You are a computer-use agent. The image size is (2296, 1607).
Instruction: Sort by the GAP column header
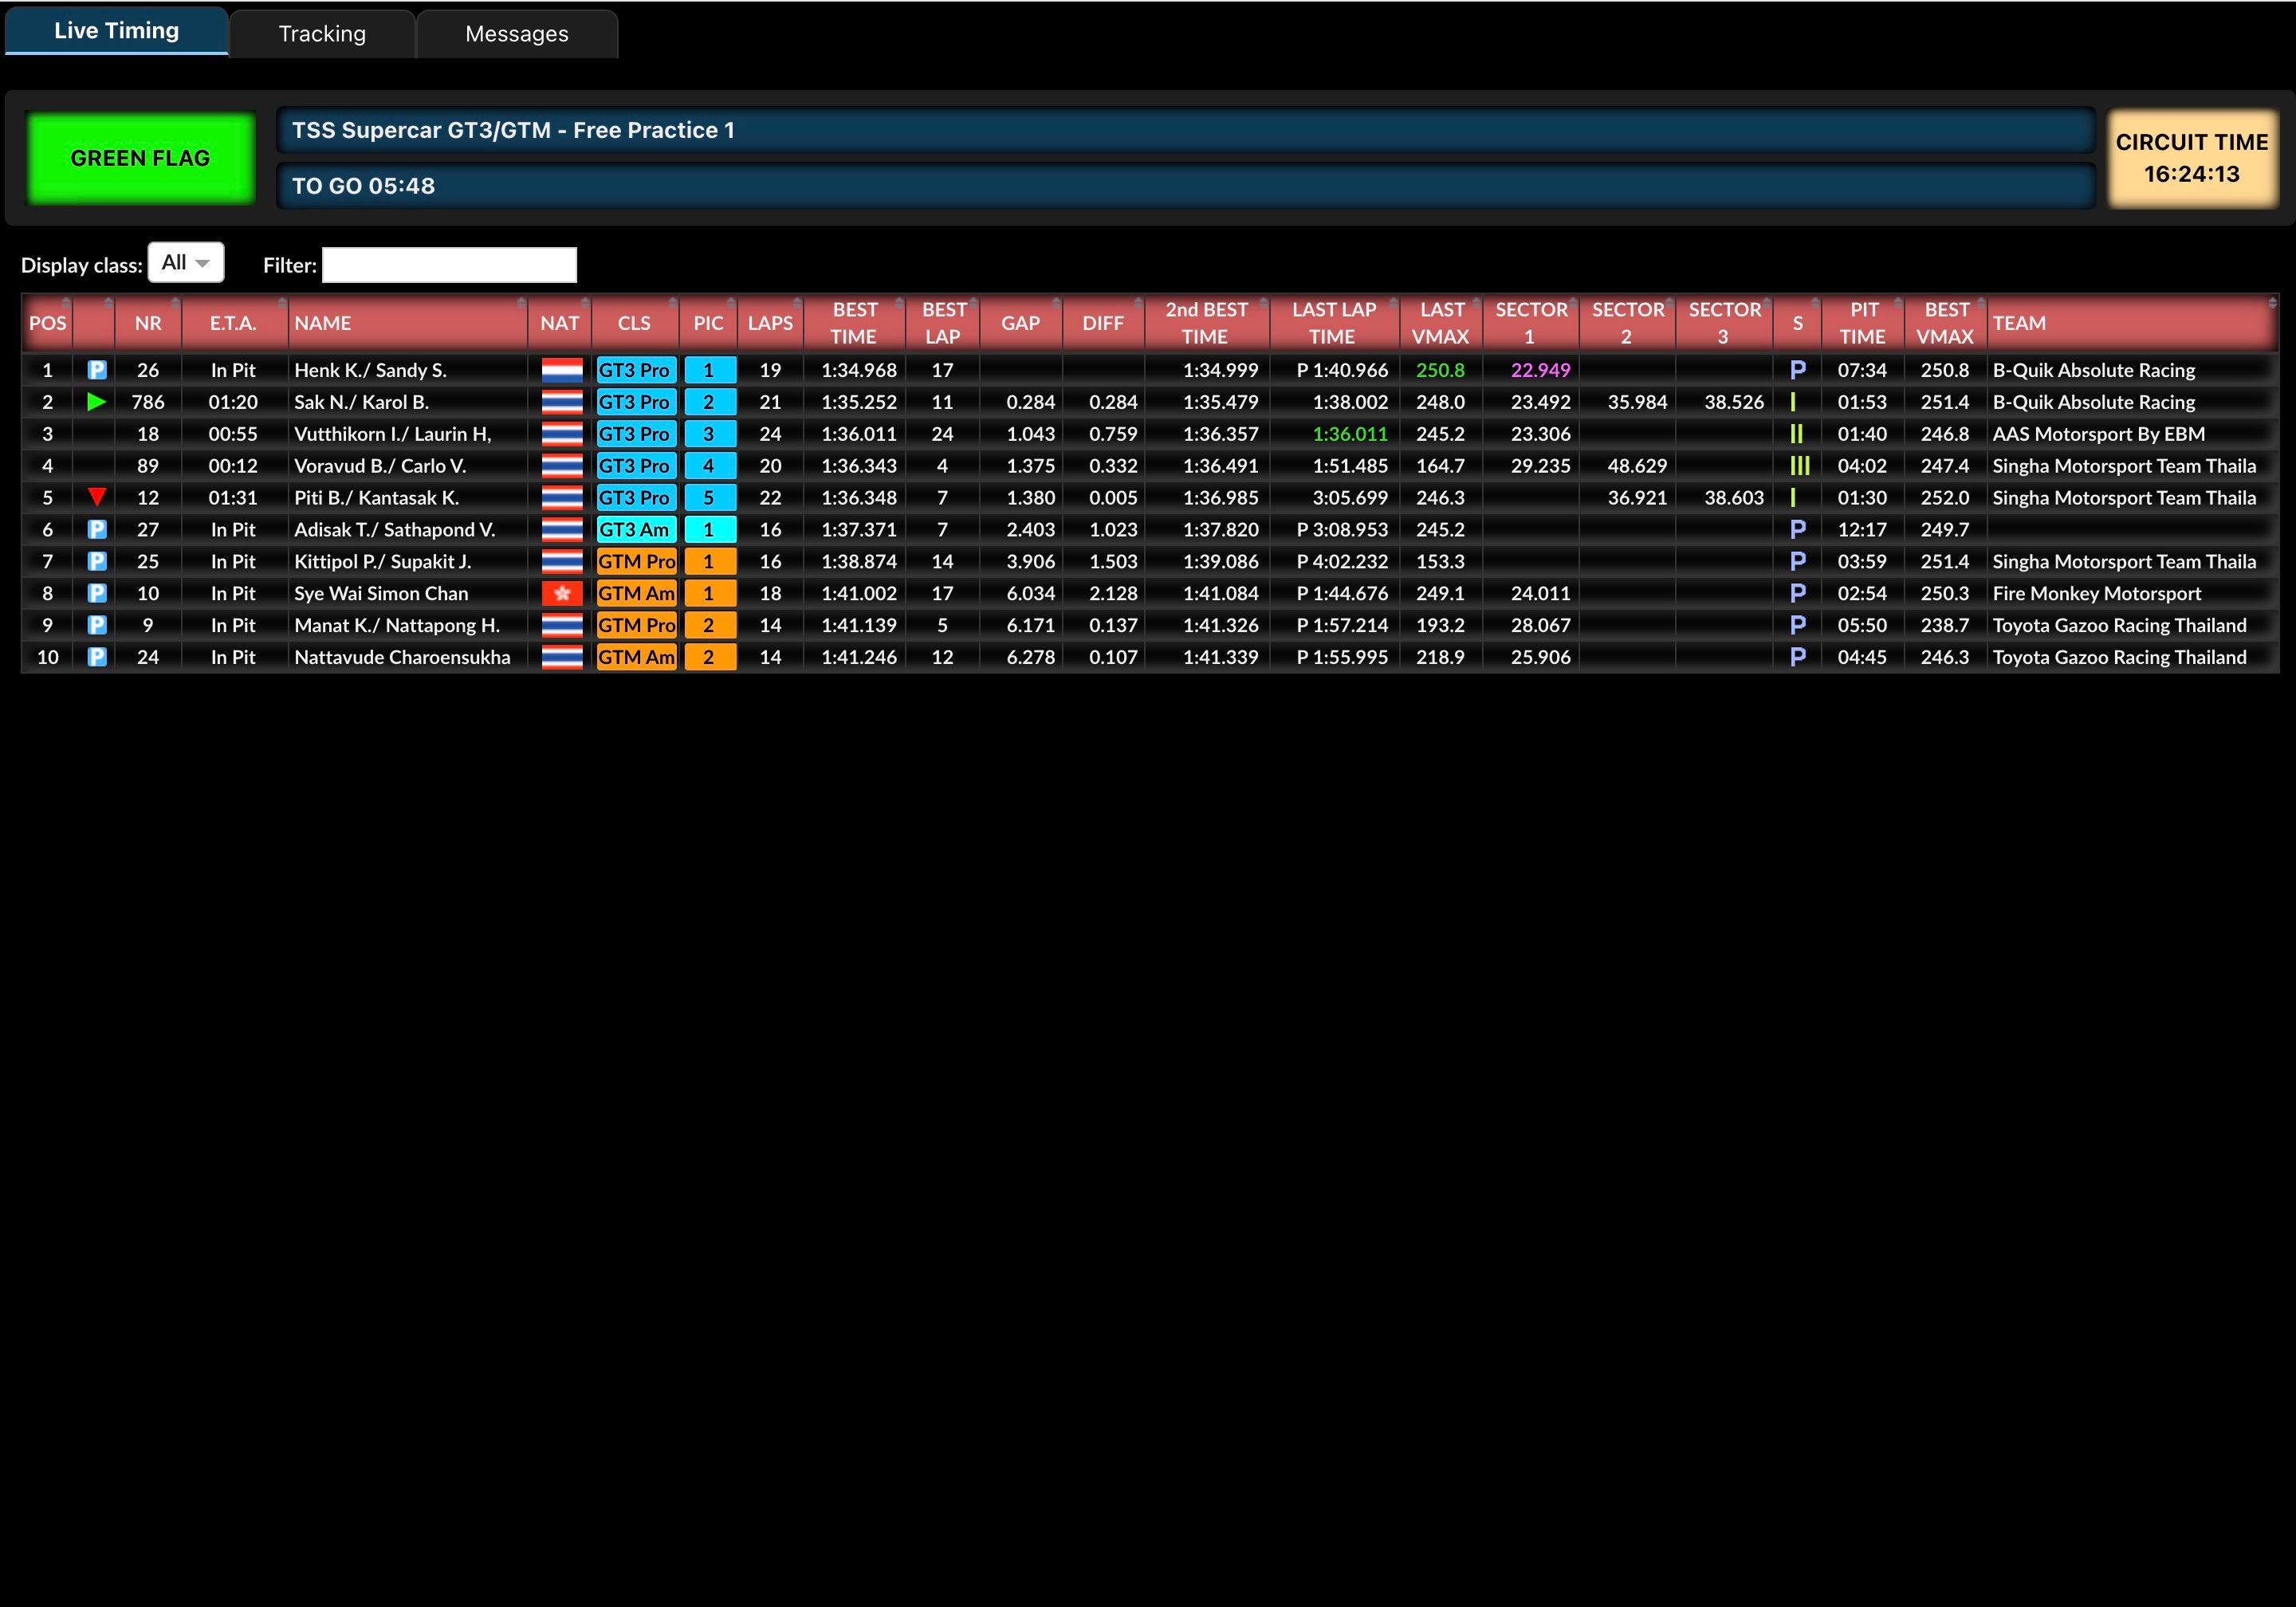tap(1021, 323)
